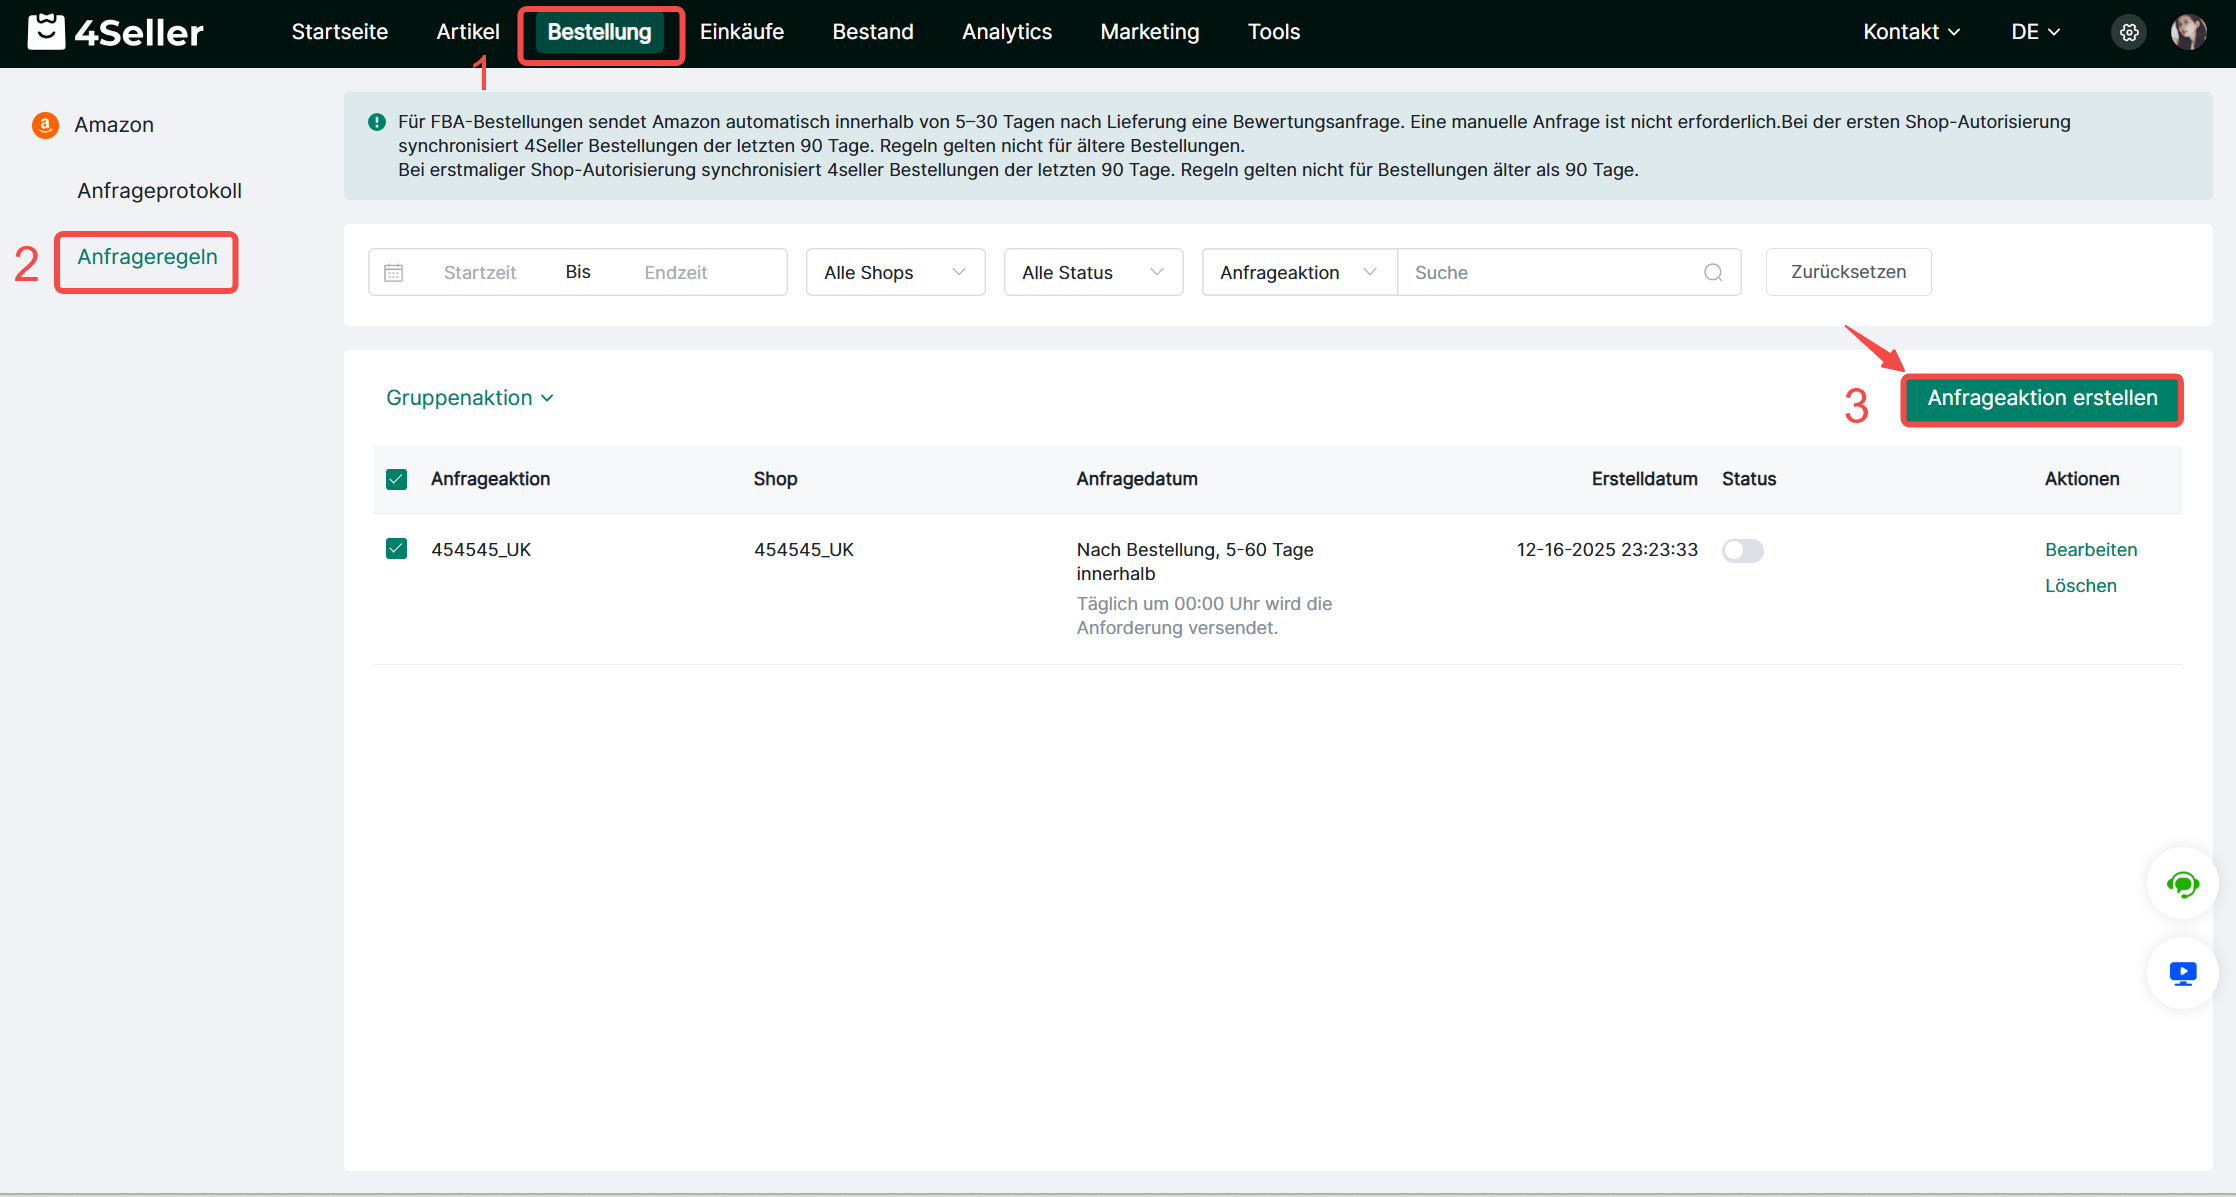Enable the 454545_UK status switch
The image size is (2236, 1197).
tap(1742, 551)
